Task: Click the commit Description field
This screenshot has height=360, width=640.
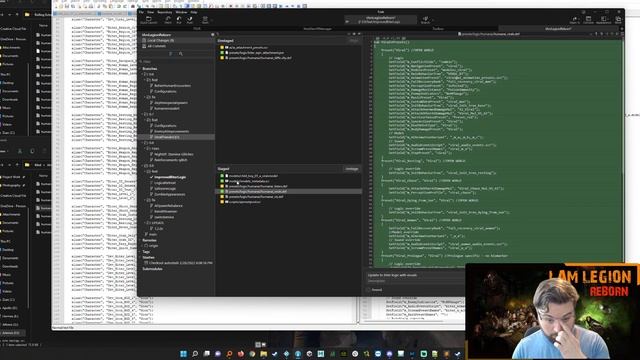Action: pos(415,281)
